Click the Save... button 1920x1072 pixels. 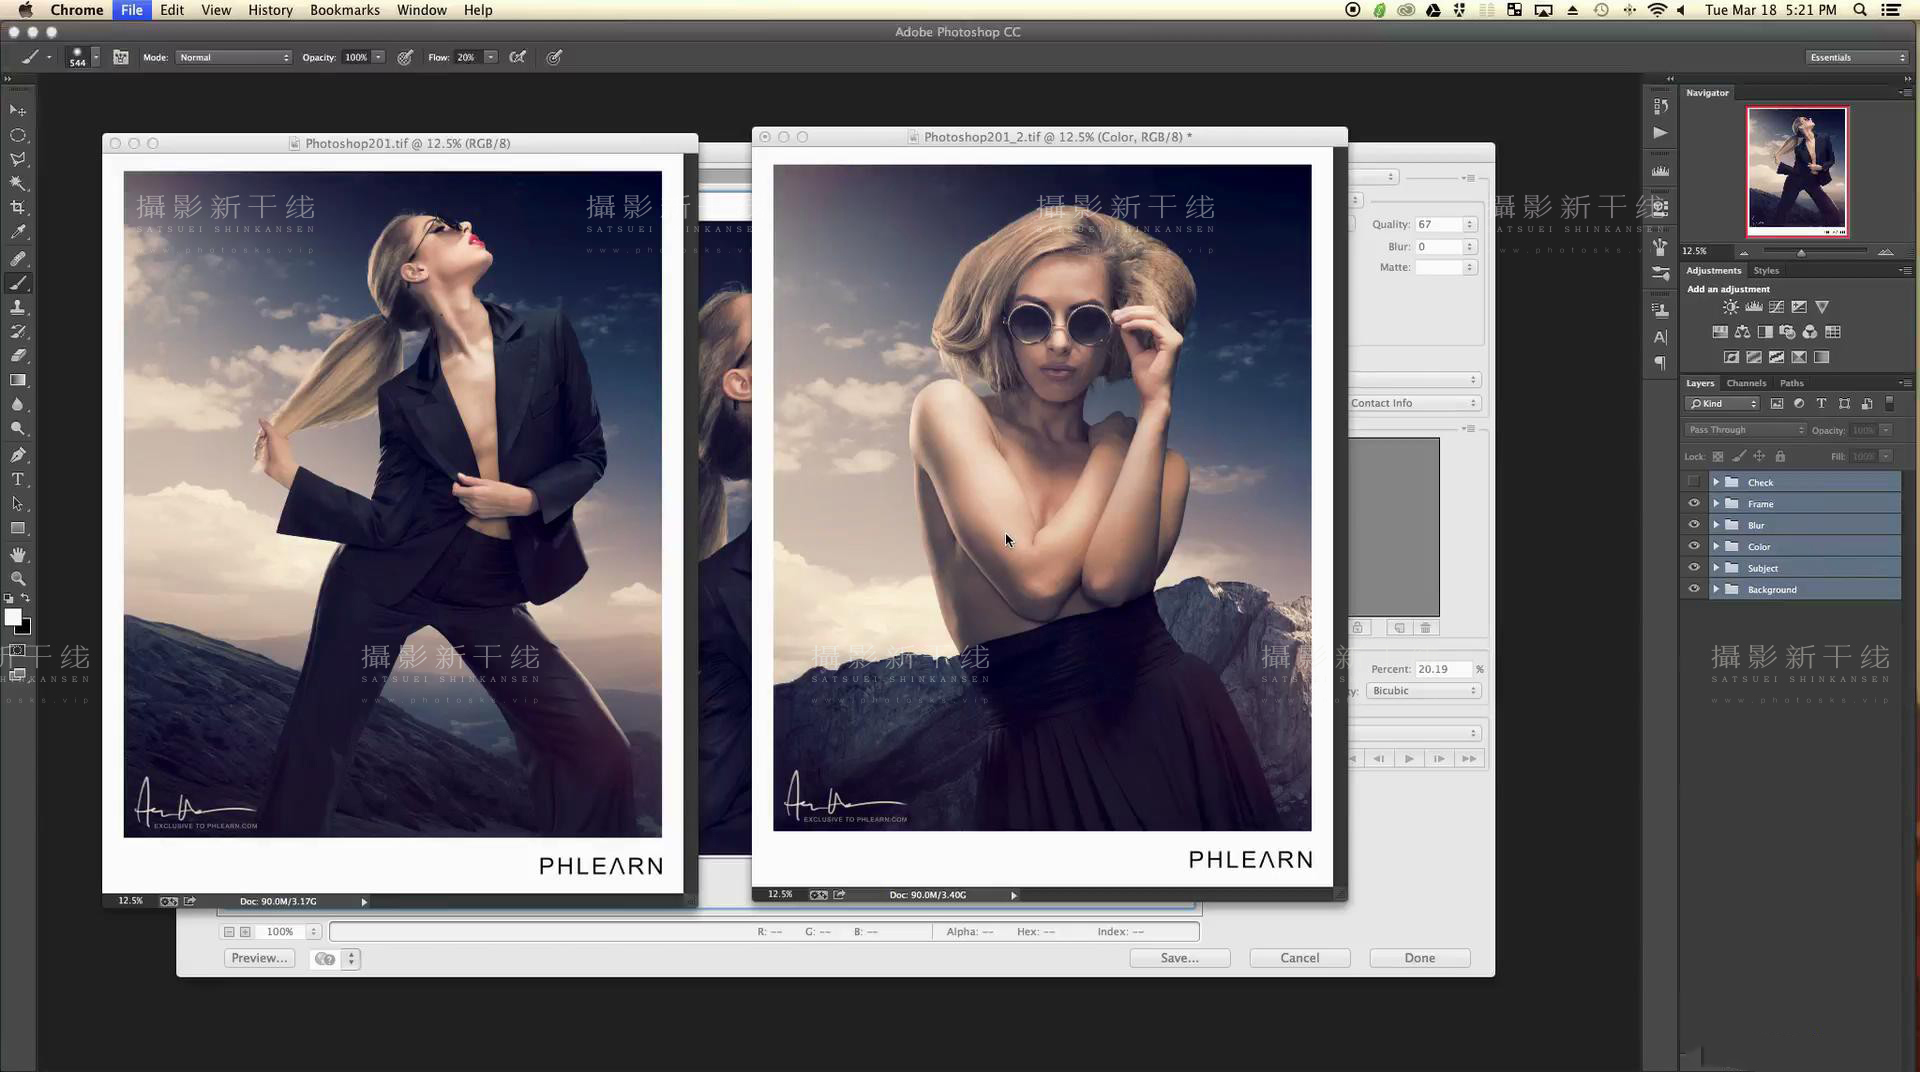click(x=1180, y=958)
